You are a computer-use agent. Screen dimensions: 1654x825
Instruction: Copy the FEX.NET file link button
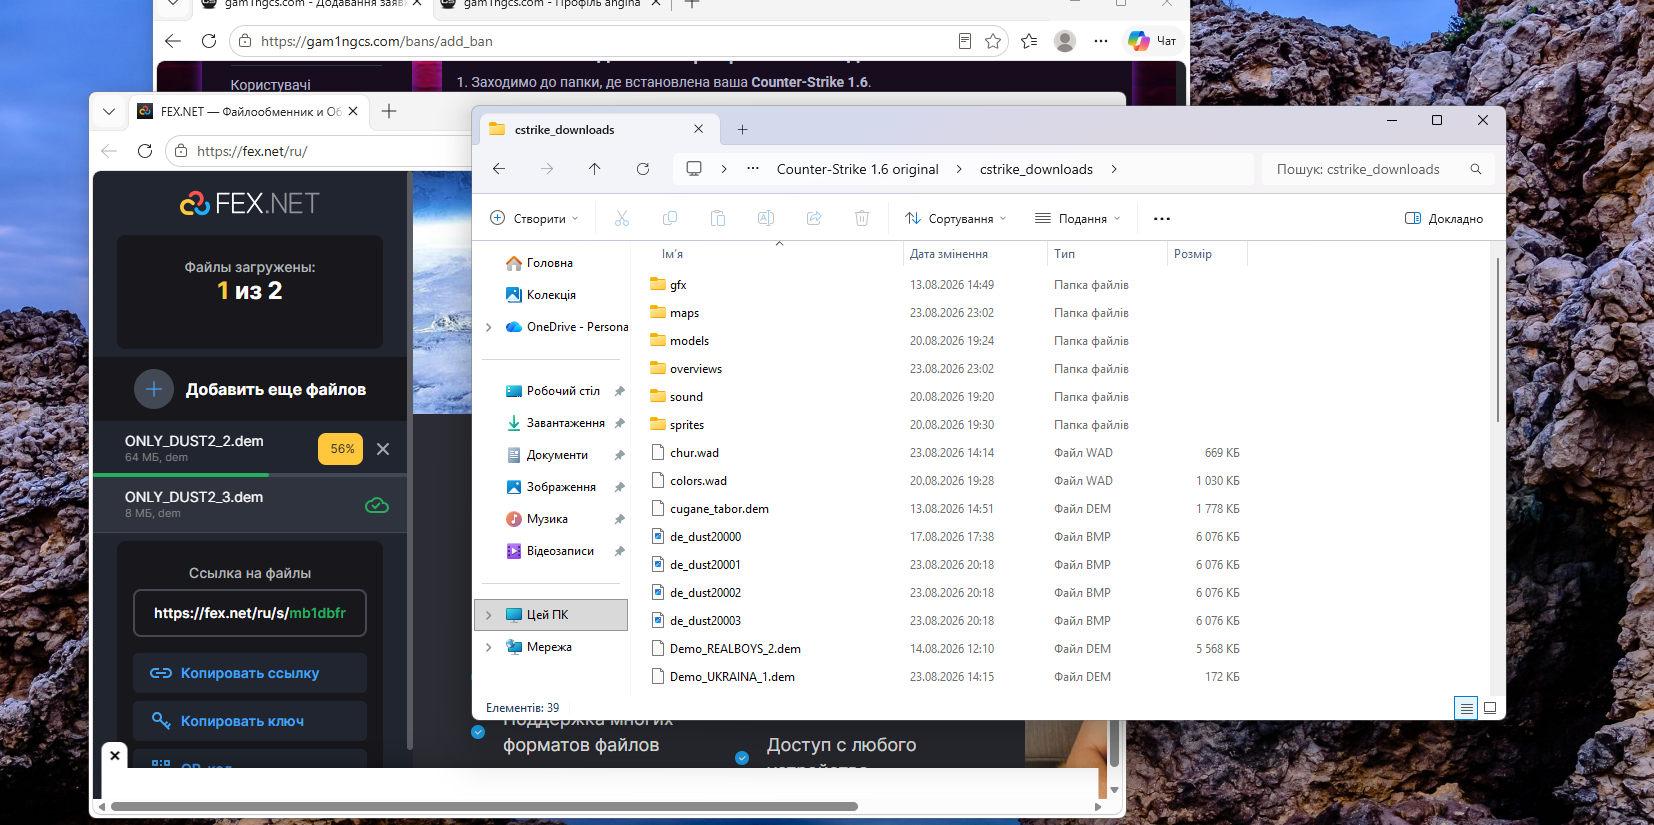pos(250,673)
